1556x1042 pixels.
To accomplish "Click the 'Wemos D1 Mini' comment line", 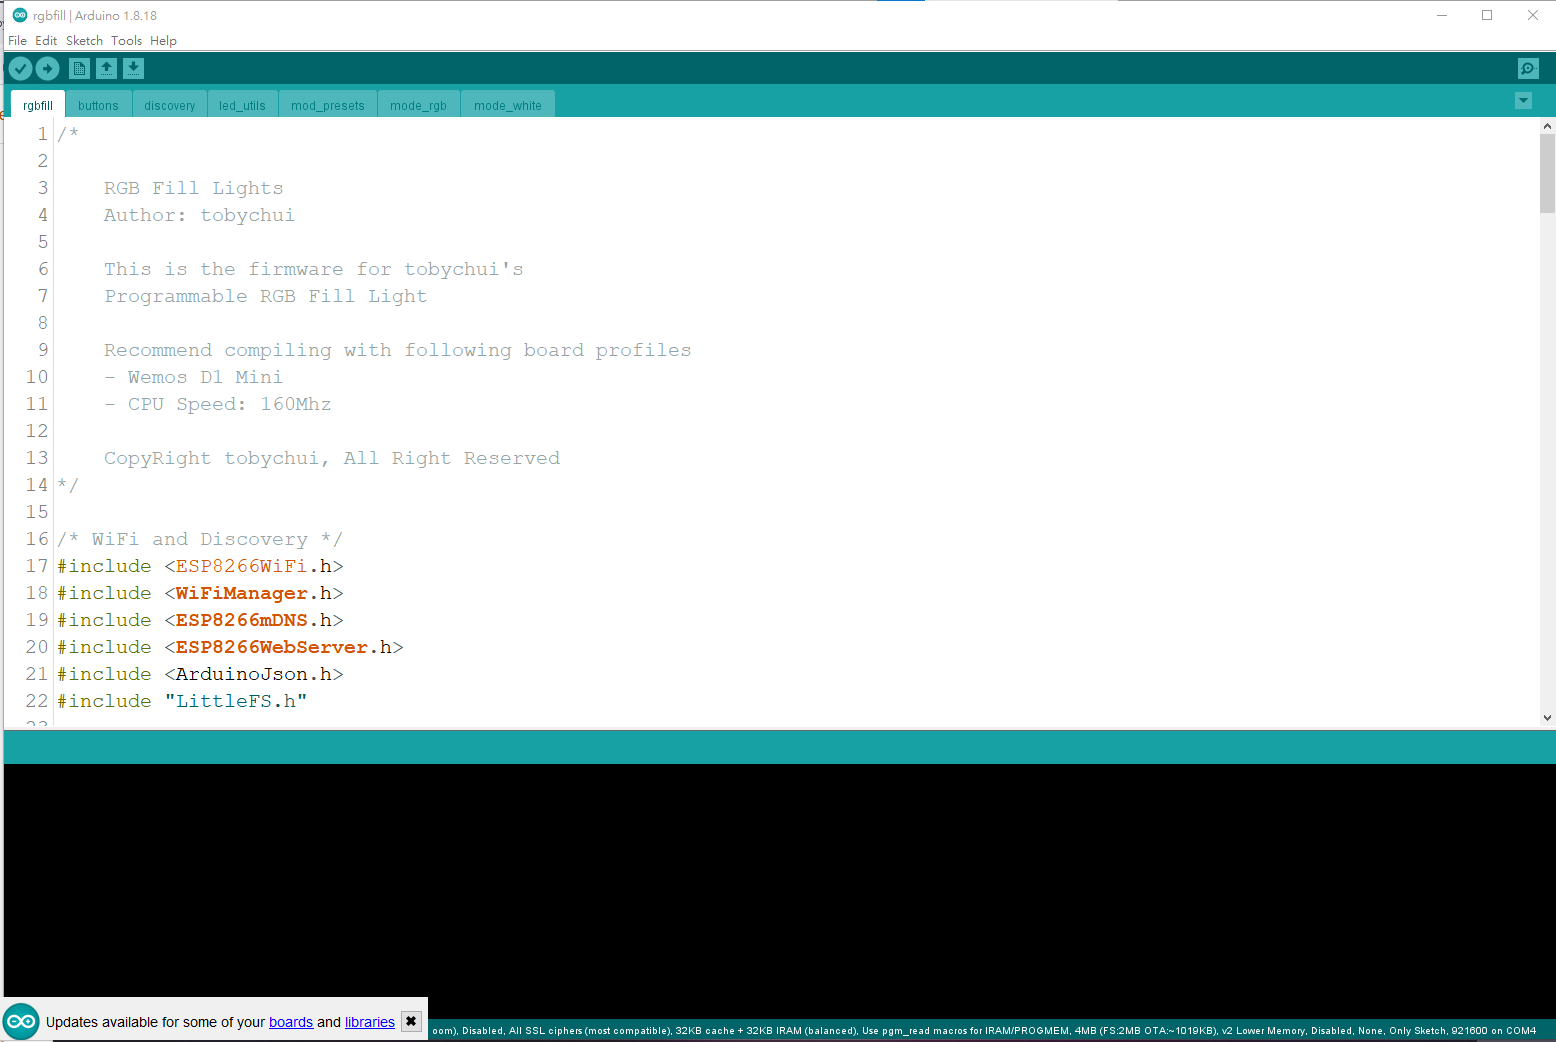I will (194, 377).
